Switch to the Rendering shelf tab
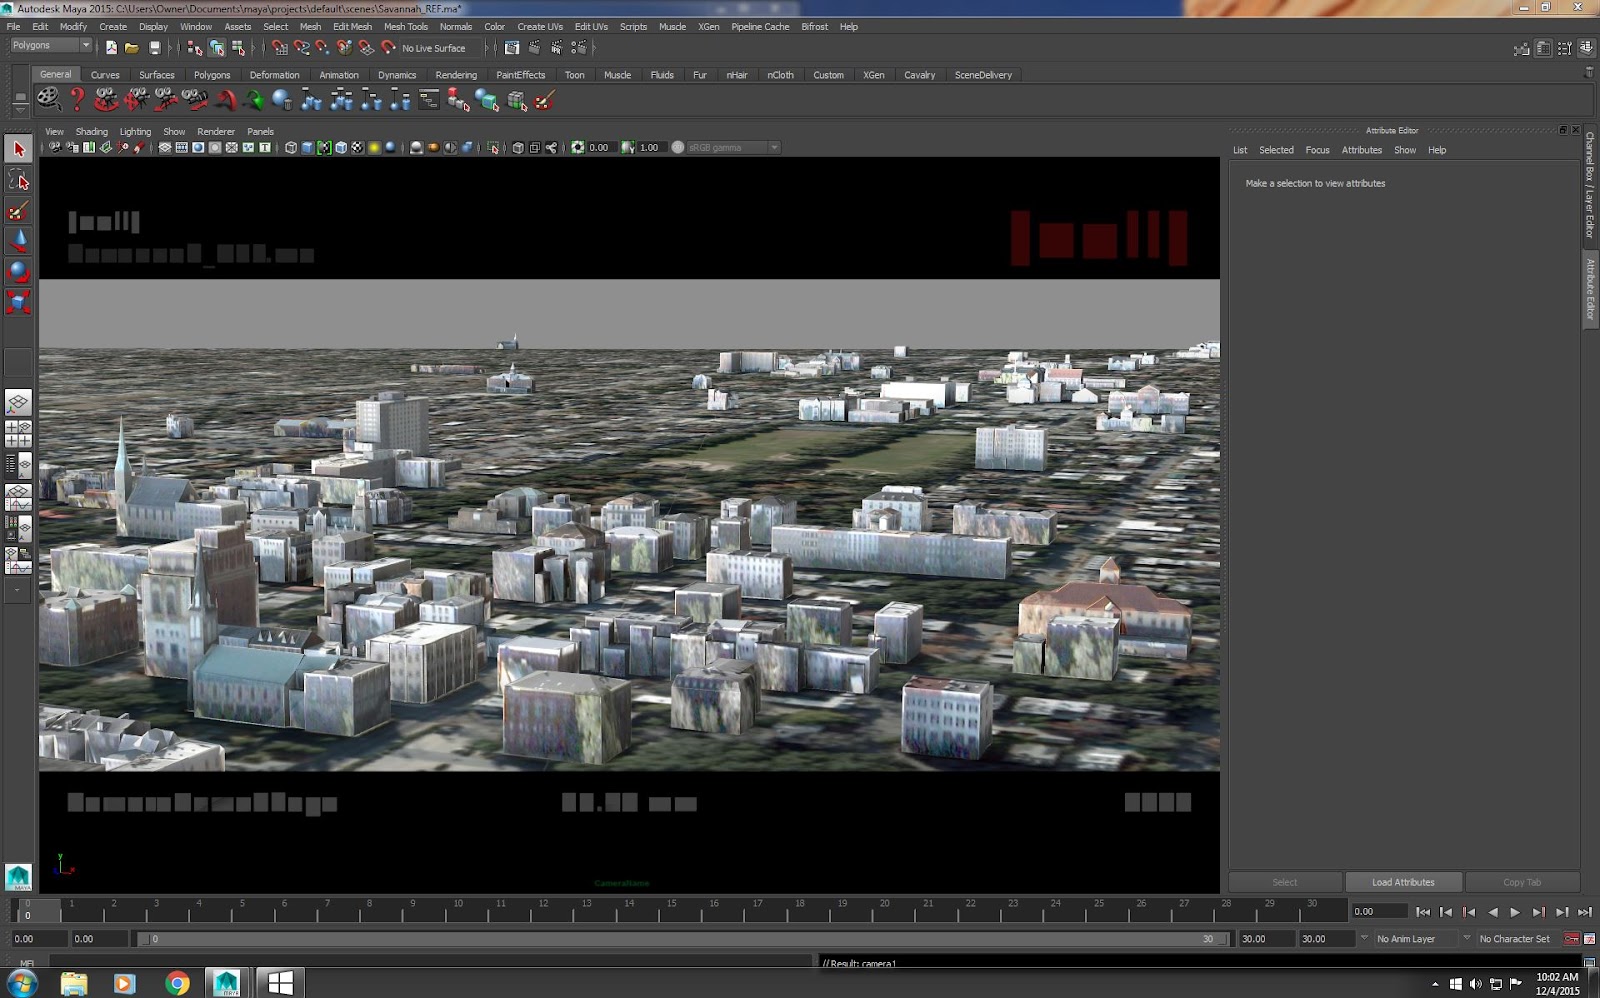 click(456, 75)
